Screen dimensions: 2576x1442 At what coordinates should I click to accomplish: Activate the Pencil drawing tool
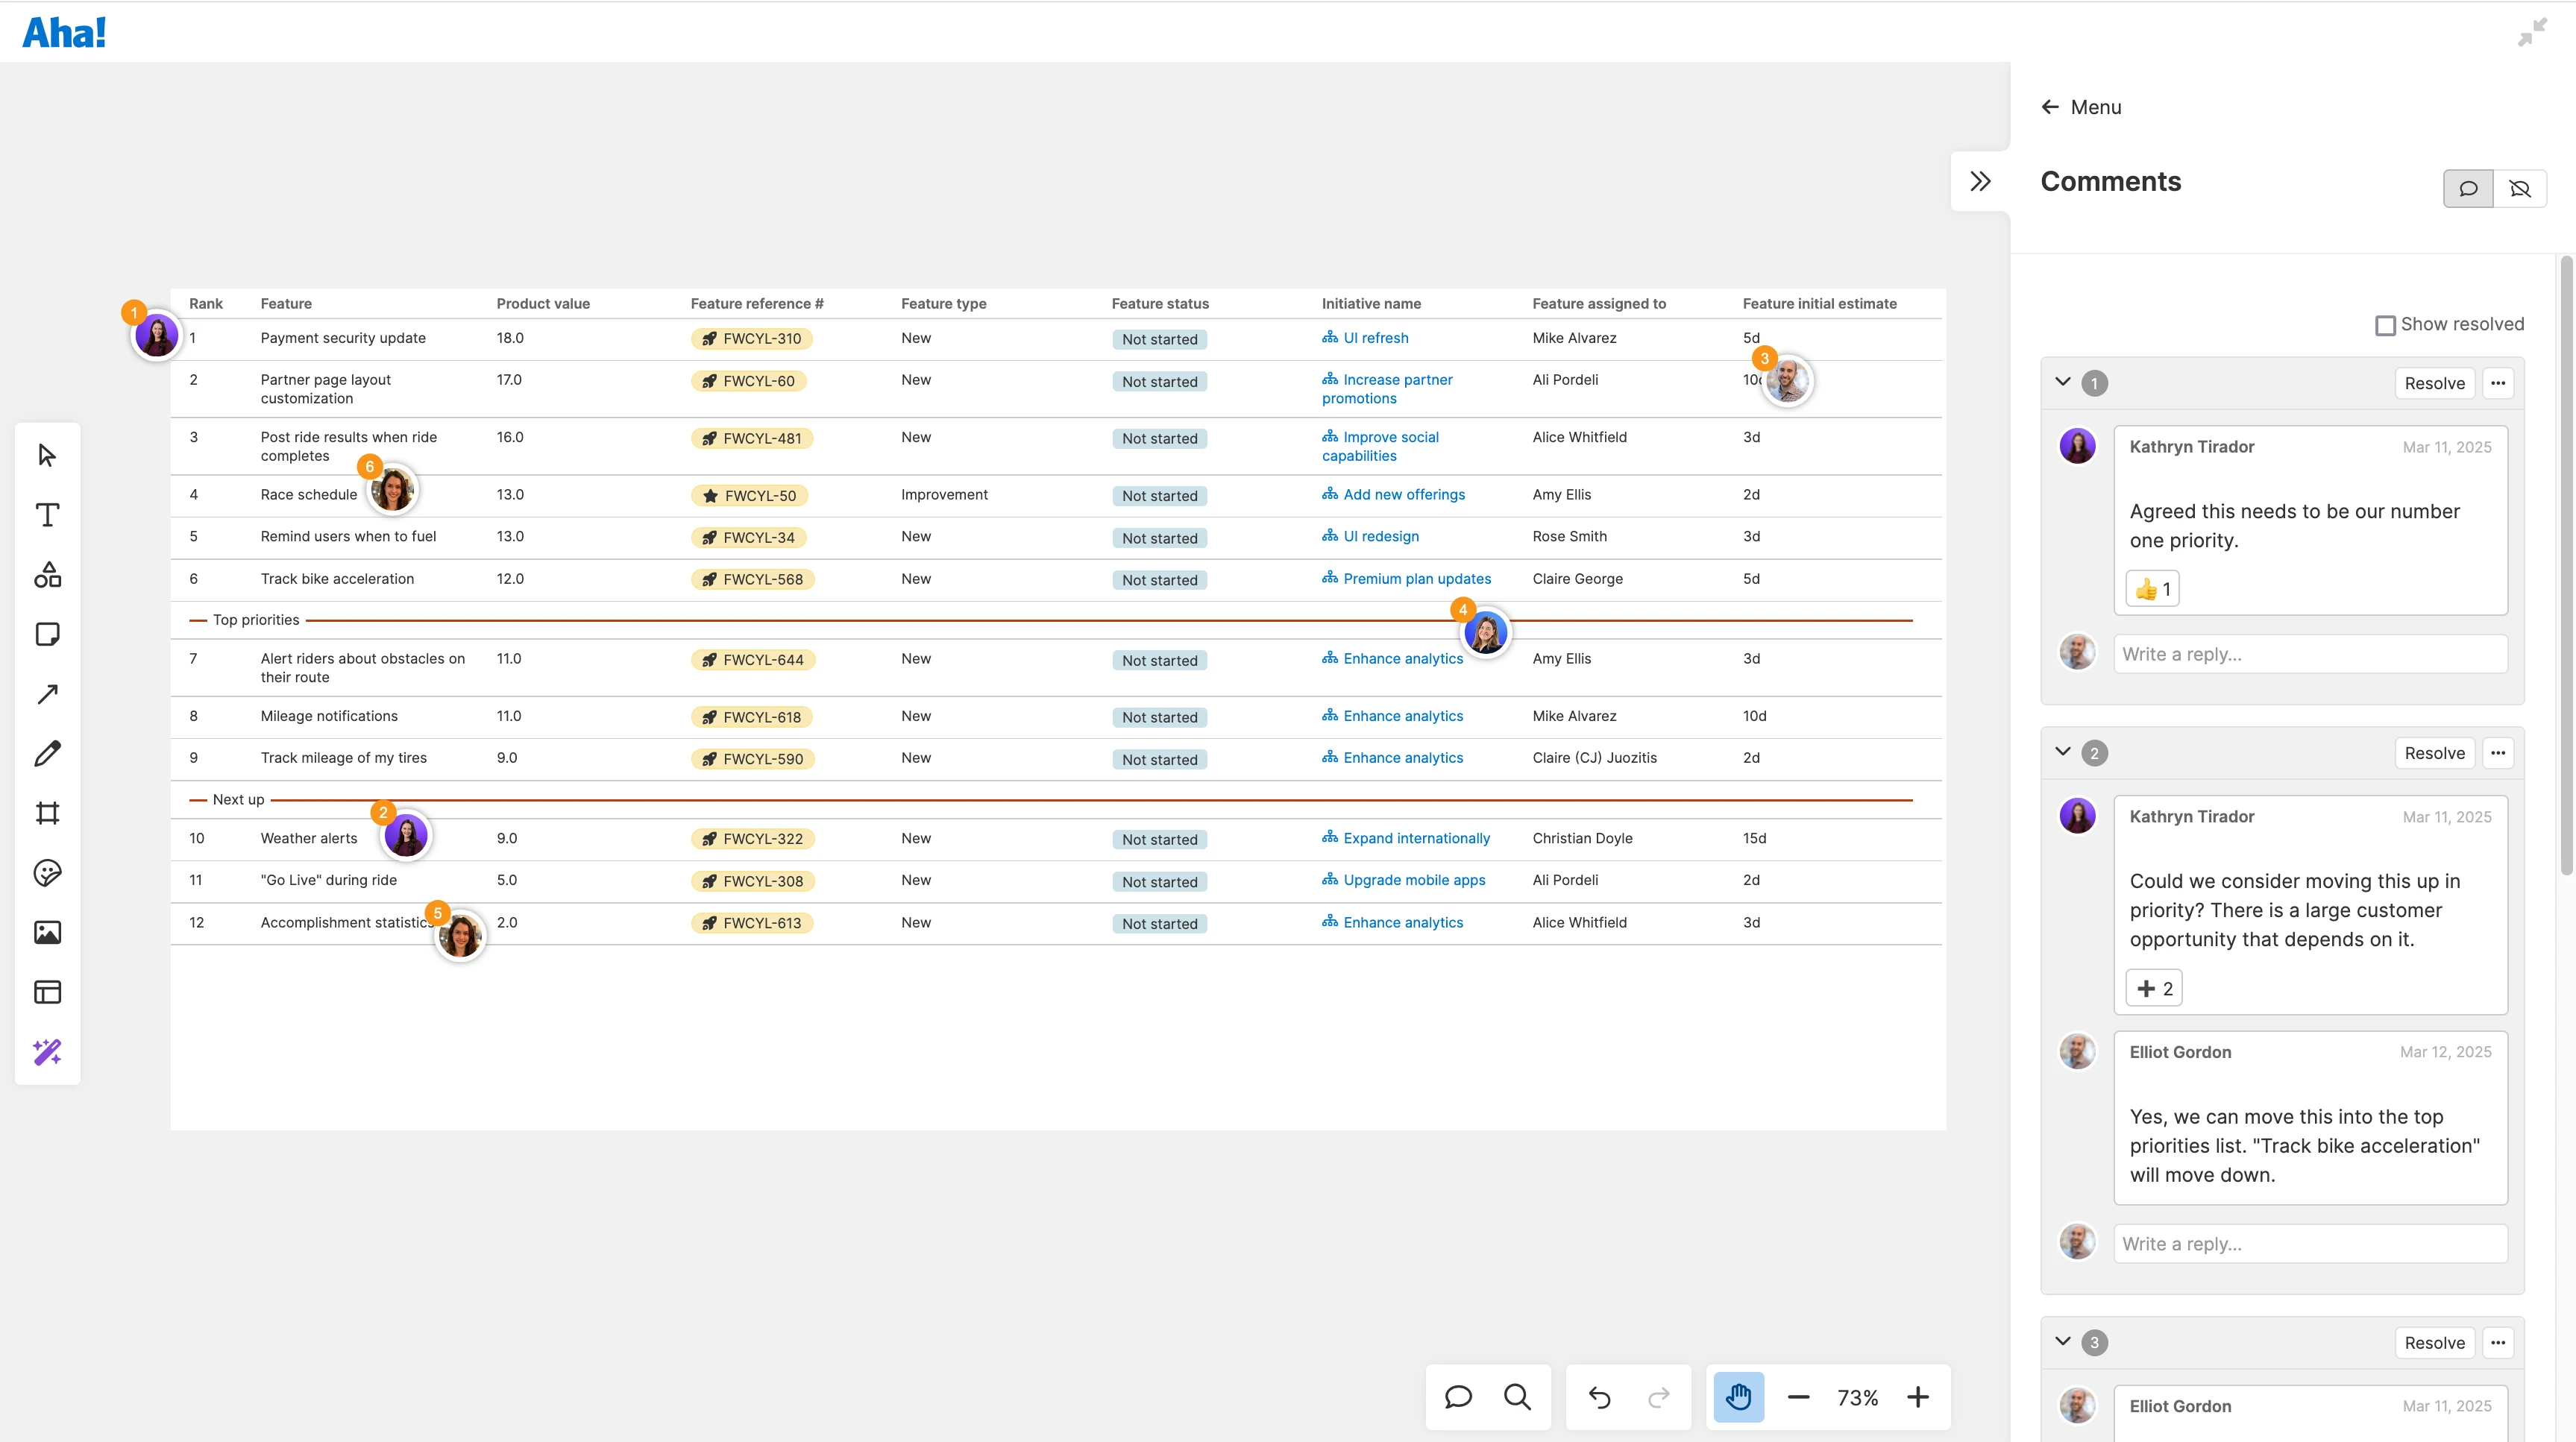click(x=47, y=753)
